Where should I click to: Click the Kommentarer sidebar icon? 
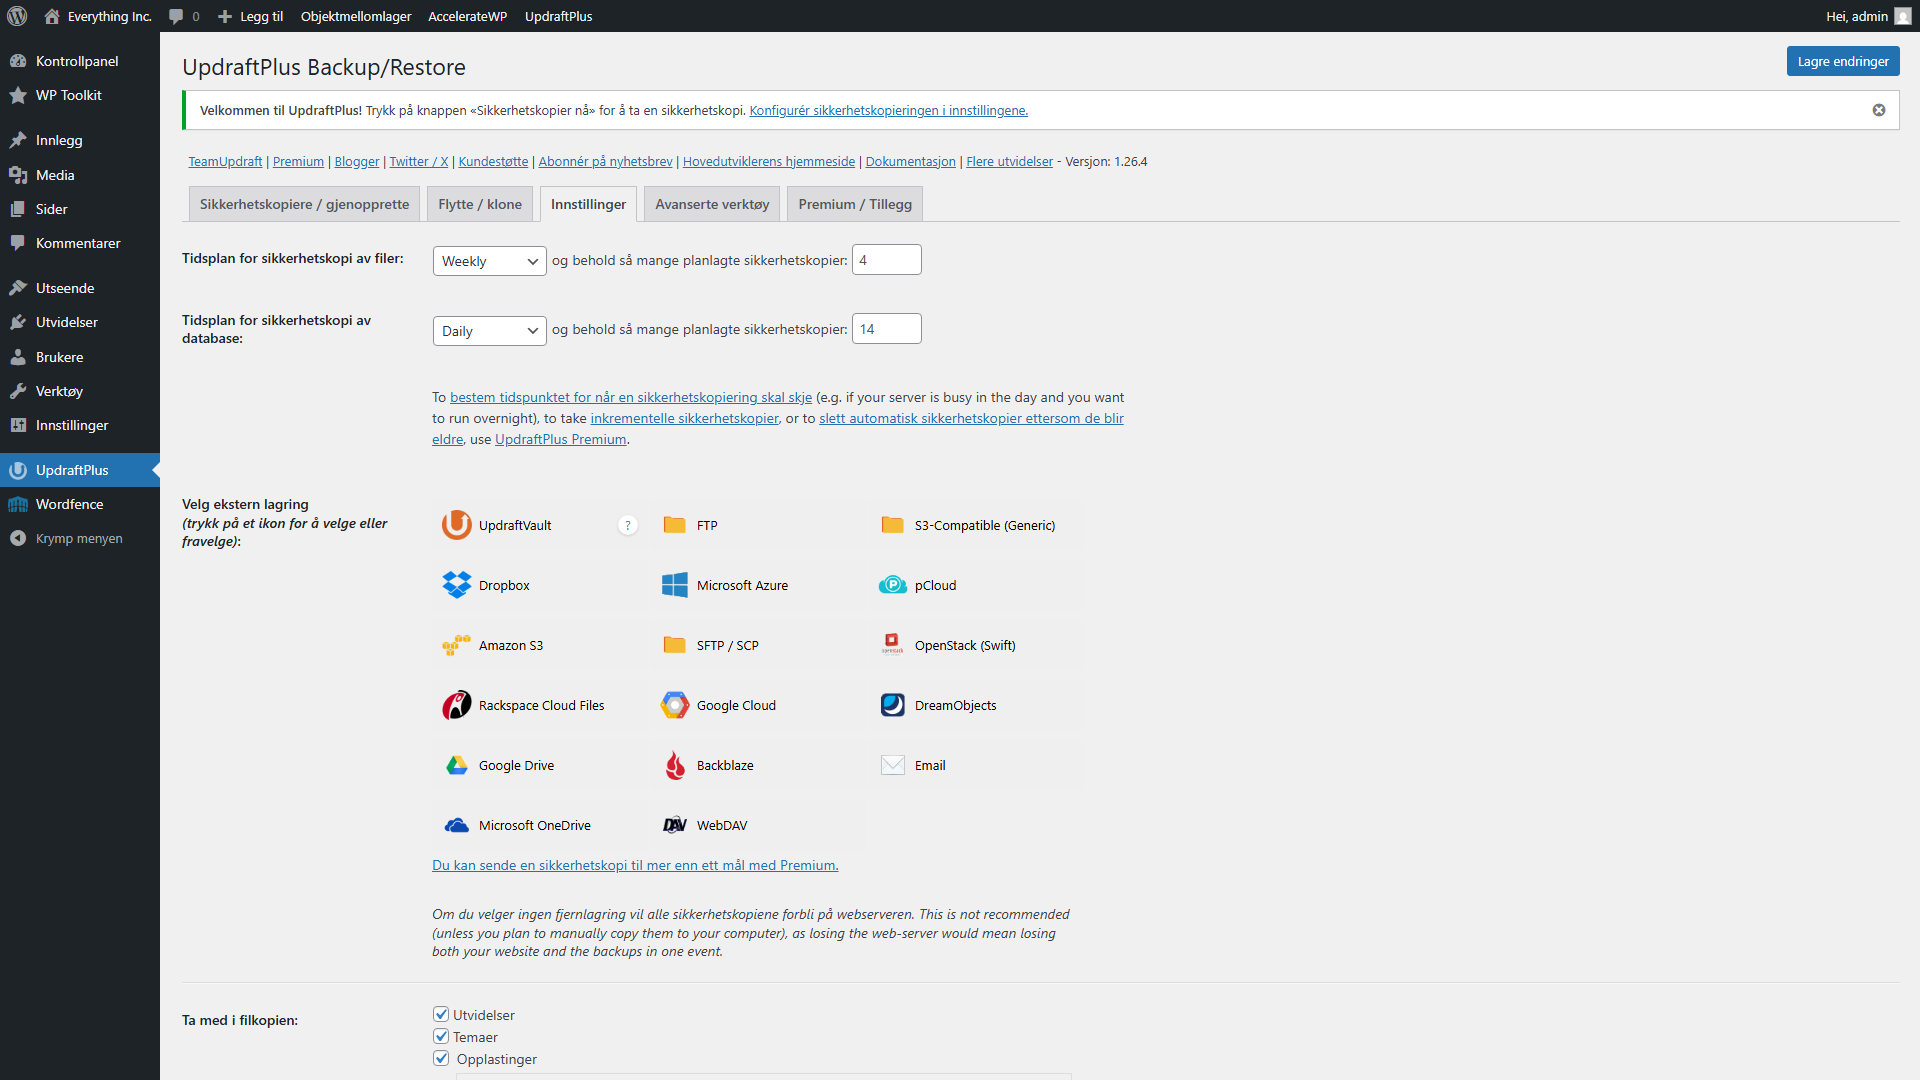coord(18,243)
